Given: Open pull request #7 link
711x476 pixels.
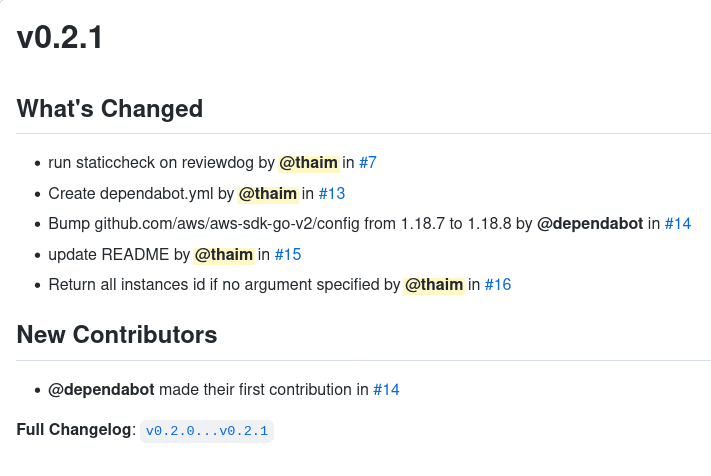Looking at the screenshot, I should 368,163.
